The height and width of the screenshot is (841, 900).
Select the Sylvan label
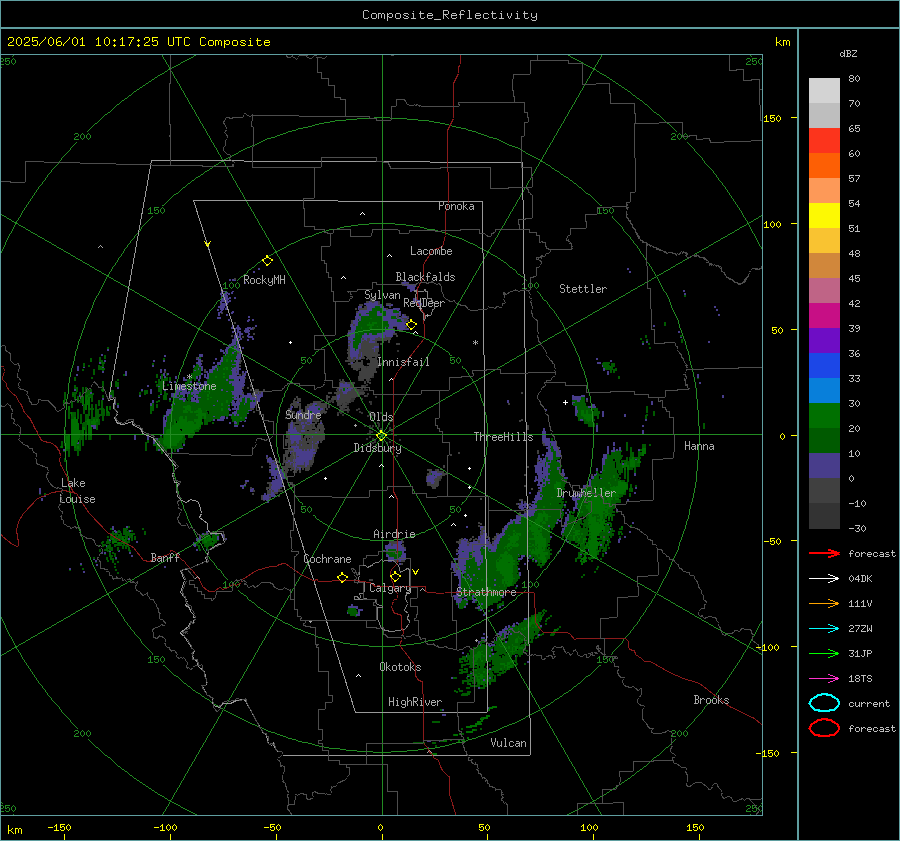point(382,295)
